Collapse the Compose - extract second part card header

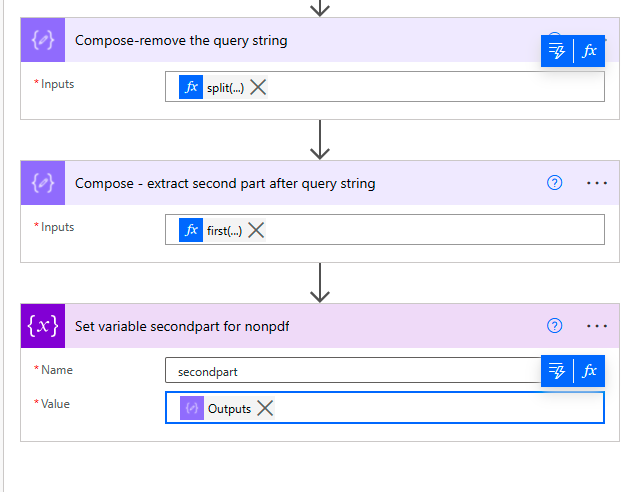pos(300,183)
